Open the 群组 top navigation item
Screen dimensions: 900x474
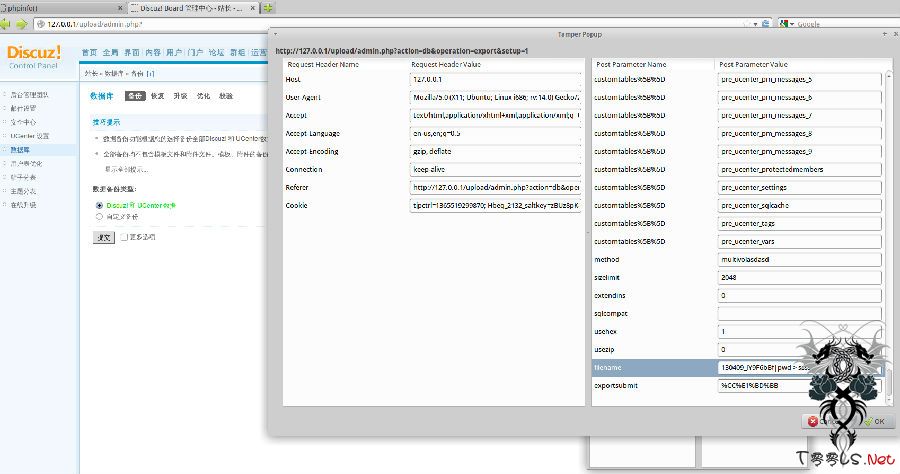238,52
